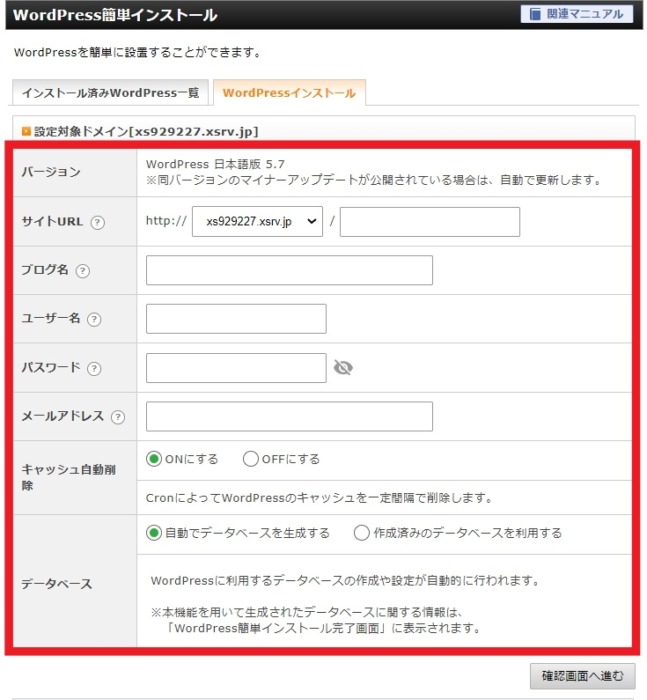Select OFFにする cache auto-delete radio
Screen dimensions: 647x700
pyautogui.click(x=250, y=459)
